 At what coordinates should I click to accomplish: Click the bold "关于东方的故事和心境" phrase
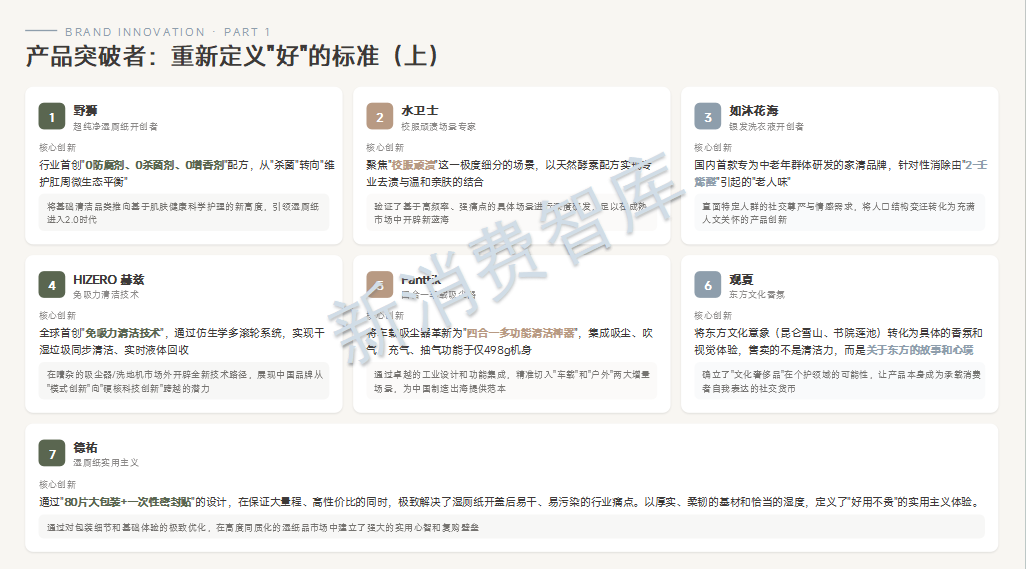919,350
